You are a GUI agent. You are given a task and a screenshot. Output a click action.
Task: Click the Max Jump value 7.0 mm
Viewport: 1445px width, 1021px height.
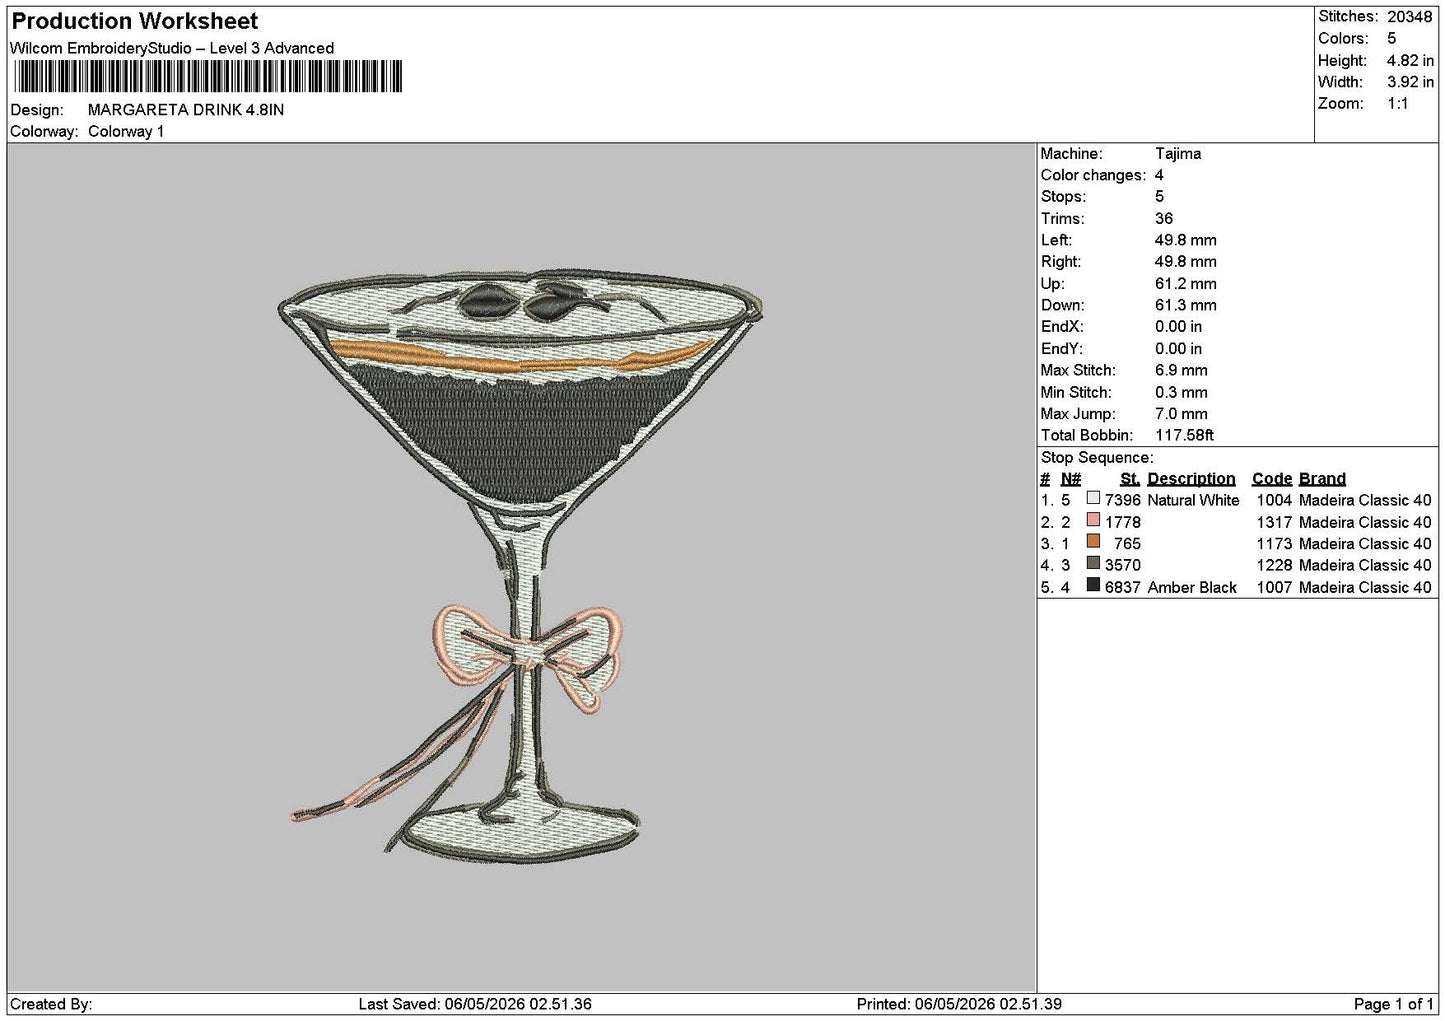point(1182,414)
